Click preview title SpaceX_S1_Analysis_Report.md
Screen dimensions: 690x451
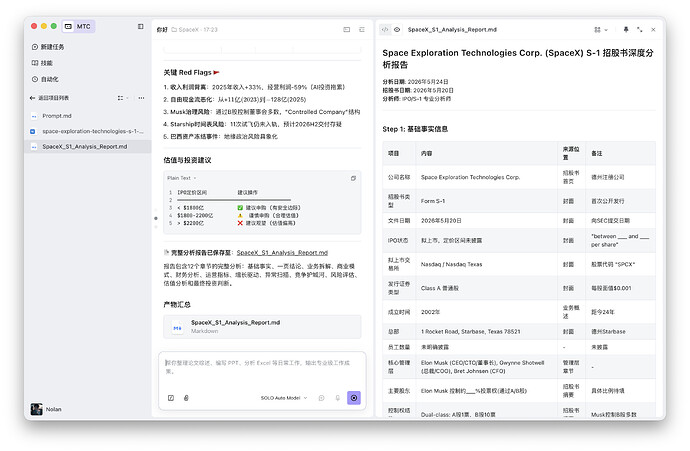pyautogui.click(x=452, y=29)
